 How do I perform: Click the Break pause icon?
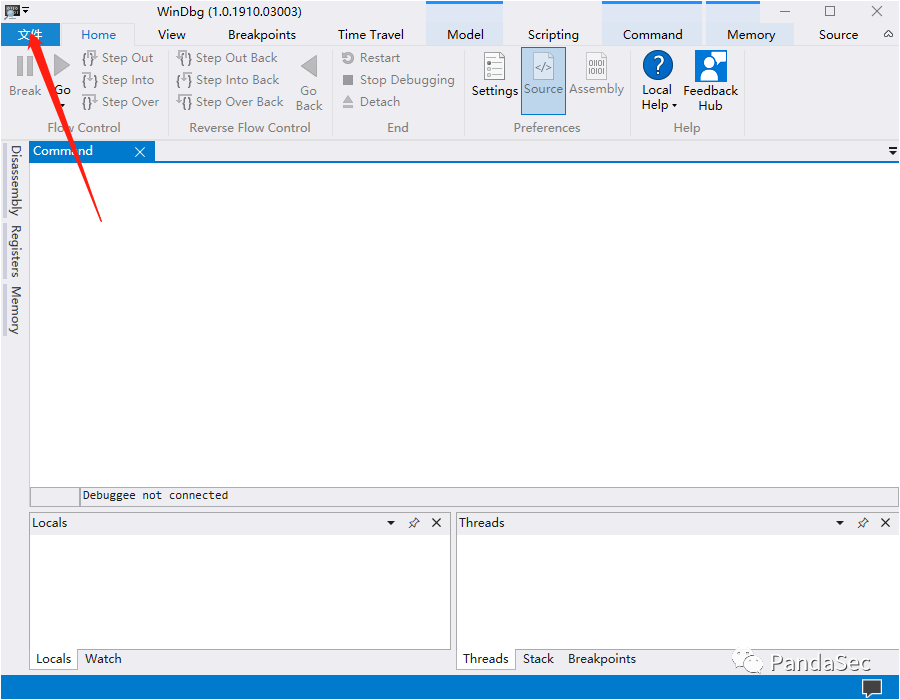coord(25,67)
